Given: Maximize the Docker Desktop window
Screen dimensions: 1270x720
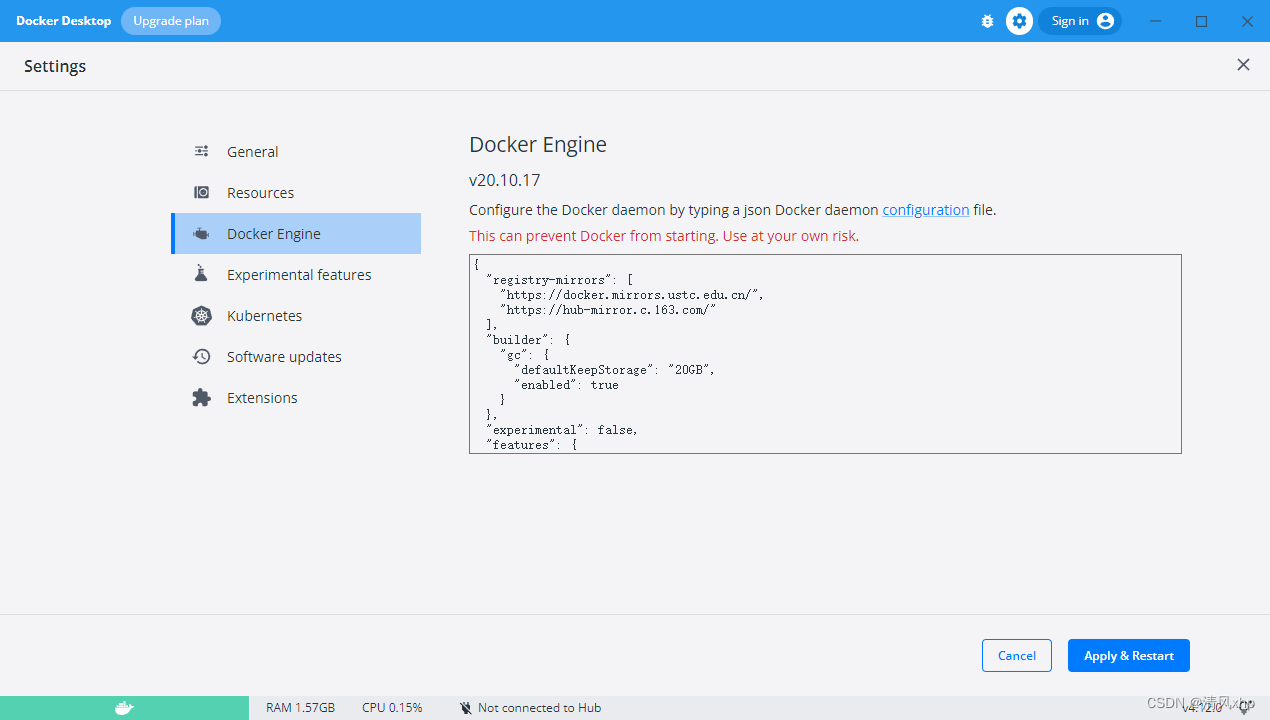Looking at the screenshot, I should tap(1202, 21).
